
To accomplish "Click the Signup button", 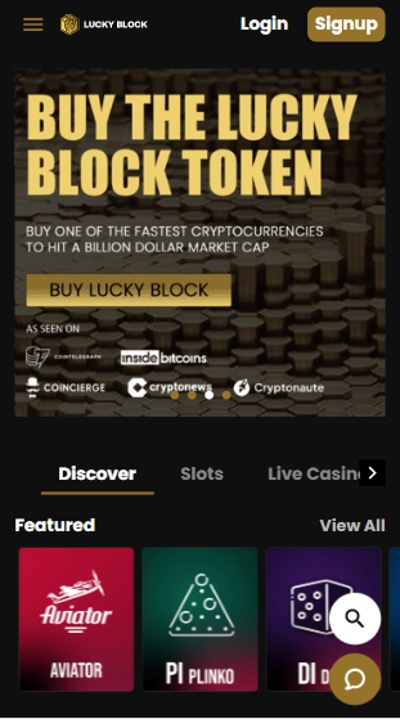I will click(x=346, y=24).
